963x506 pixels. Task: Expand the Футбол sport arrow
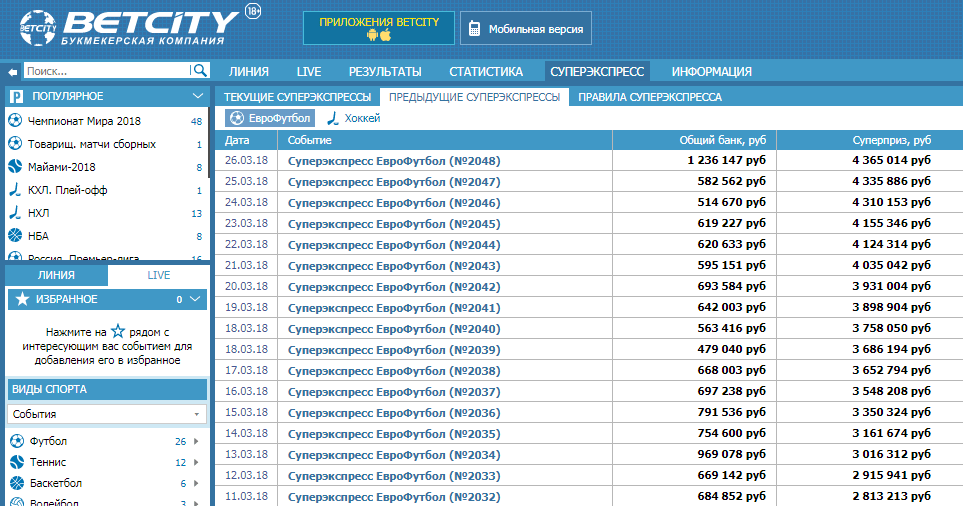(197, 441)
